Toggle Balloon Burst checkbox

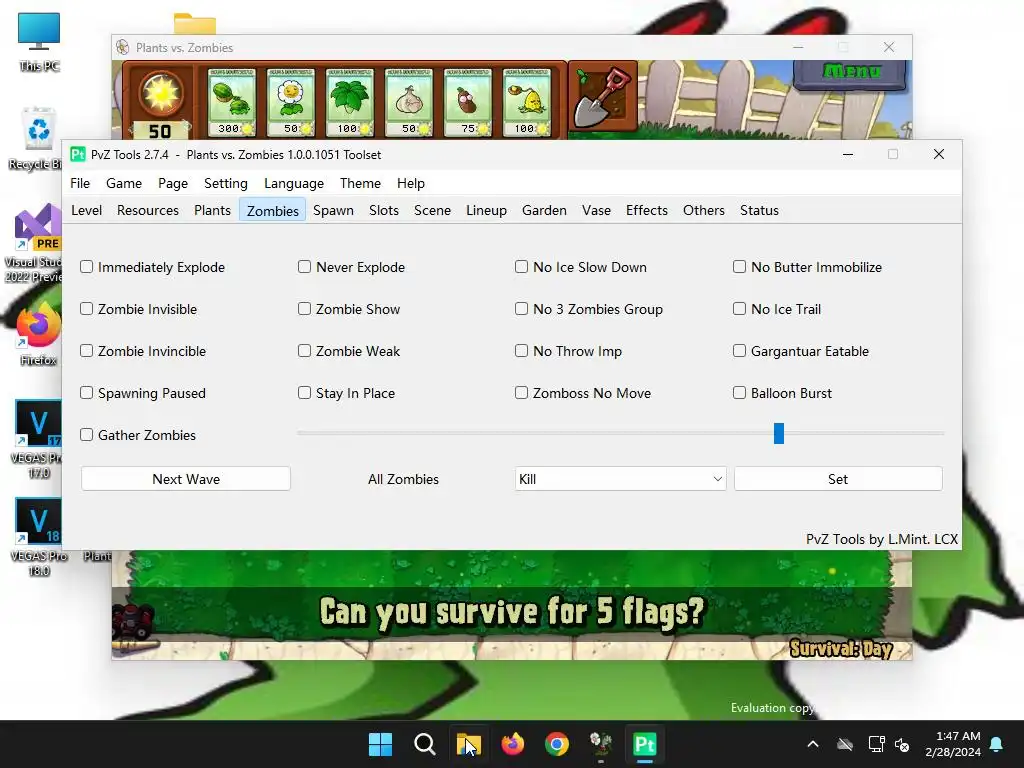(x=739, y=392)
